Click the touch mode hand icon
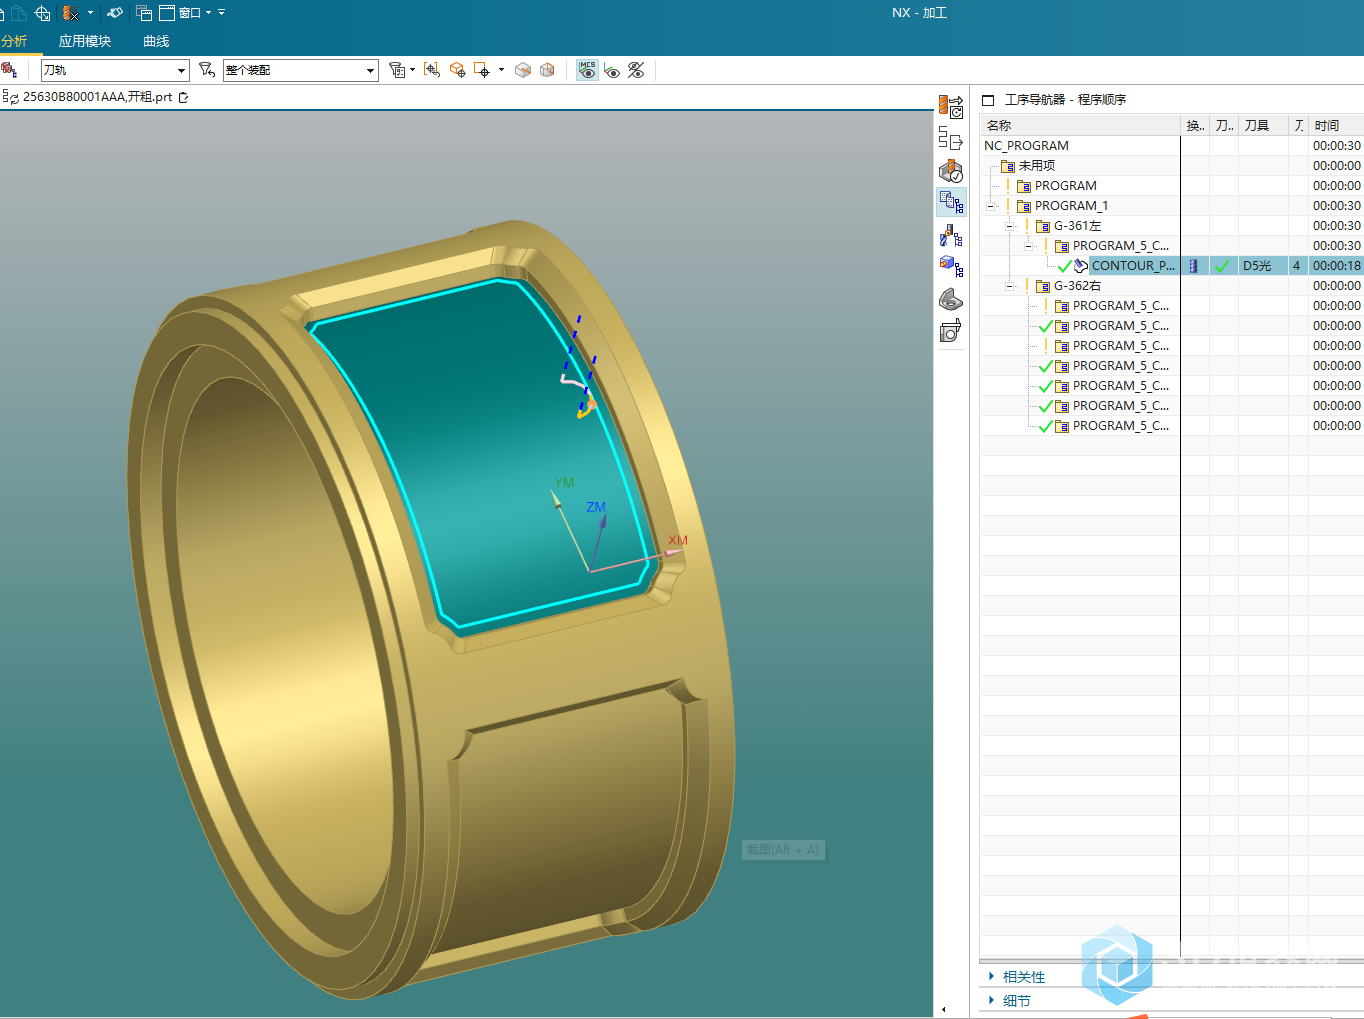Viewport: 1364px width, 1019px height. tap(115, 13)
